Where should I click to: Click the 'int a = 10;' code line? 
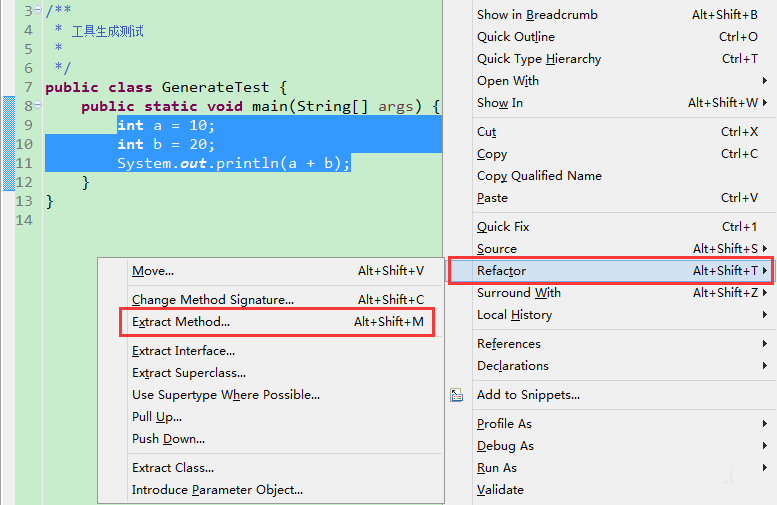click(166, 125)
